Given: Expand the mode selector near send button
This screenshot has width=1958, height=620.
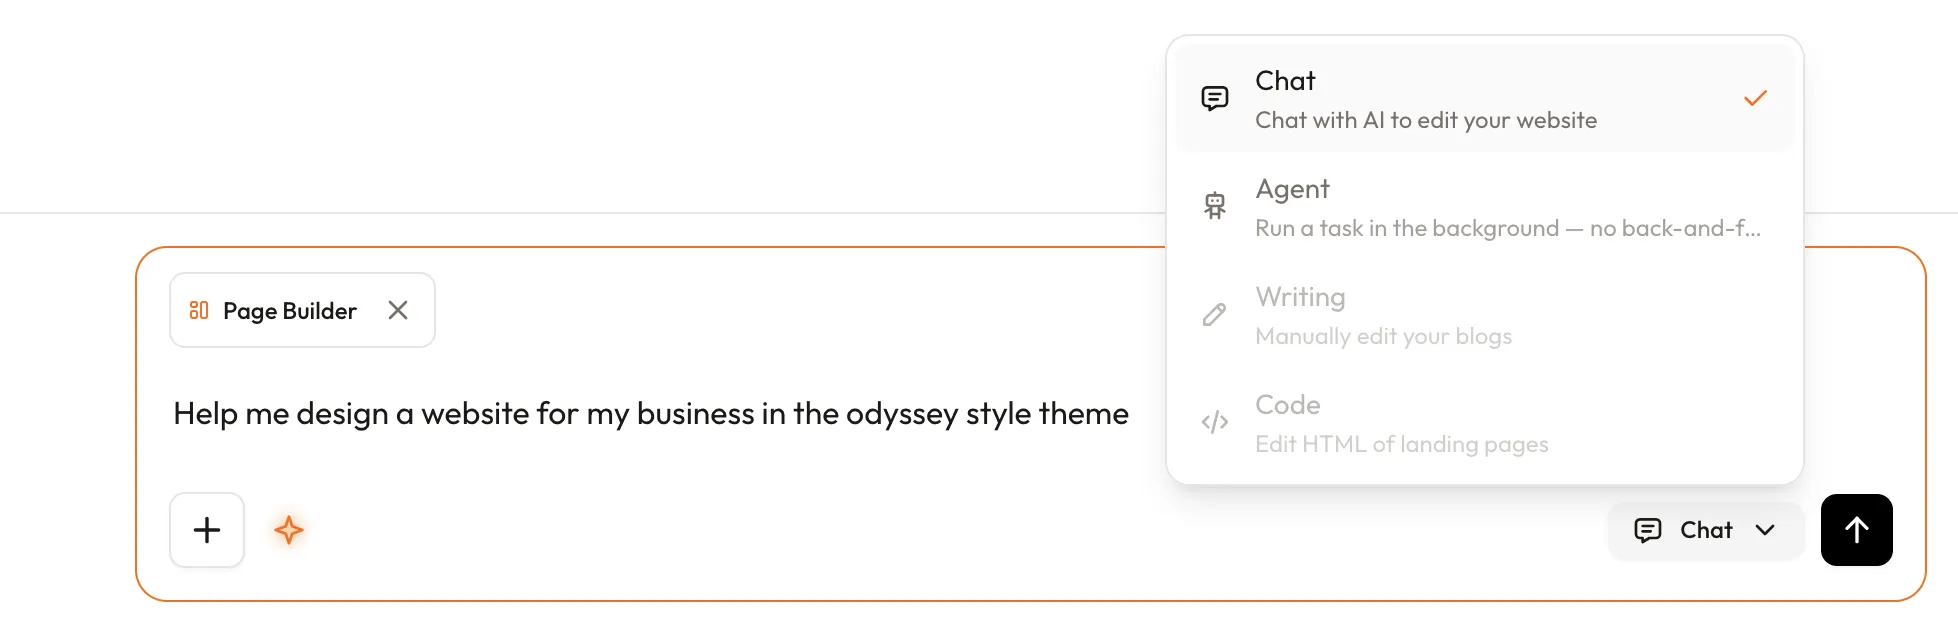Looking at the screenshot, I should click(1706, 530).
